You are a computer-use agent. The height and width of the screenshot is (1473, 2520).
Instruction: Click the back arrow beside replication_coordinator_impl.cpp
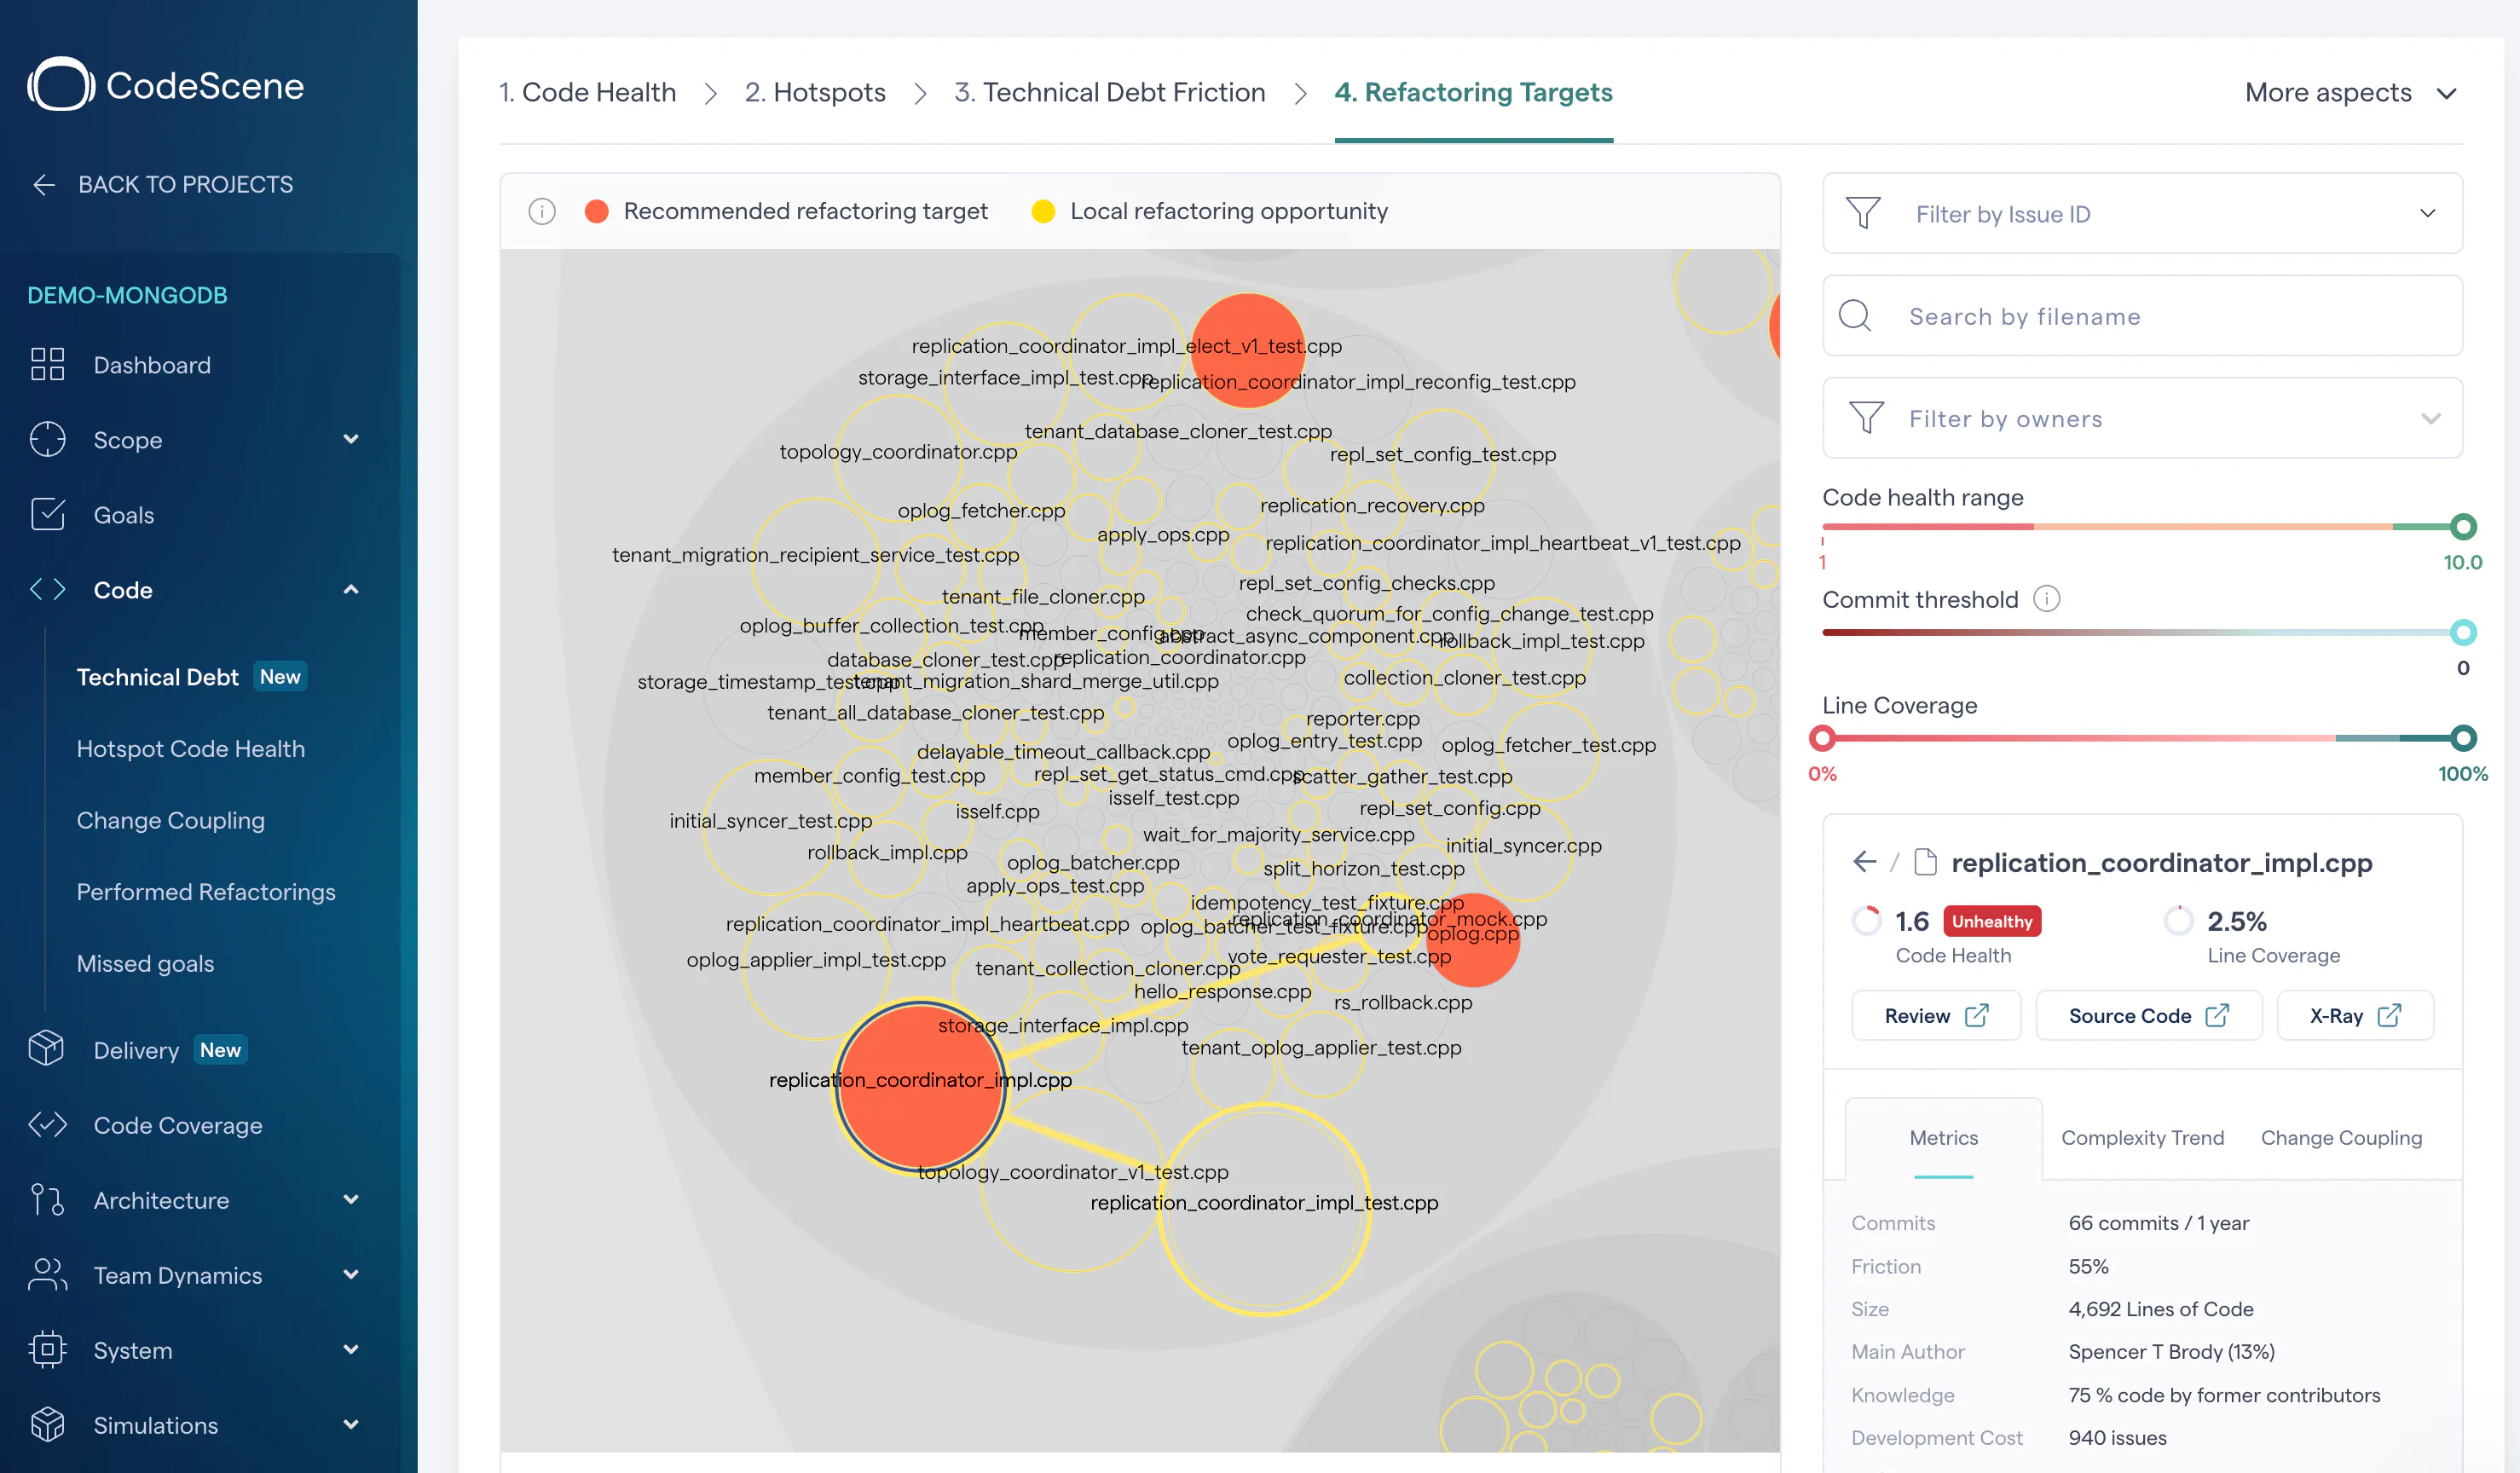pyautogui.click(x=1864, y=861)
